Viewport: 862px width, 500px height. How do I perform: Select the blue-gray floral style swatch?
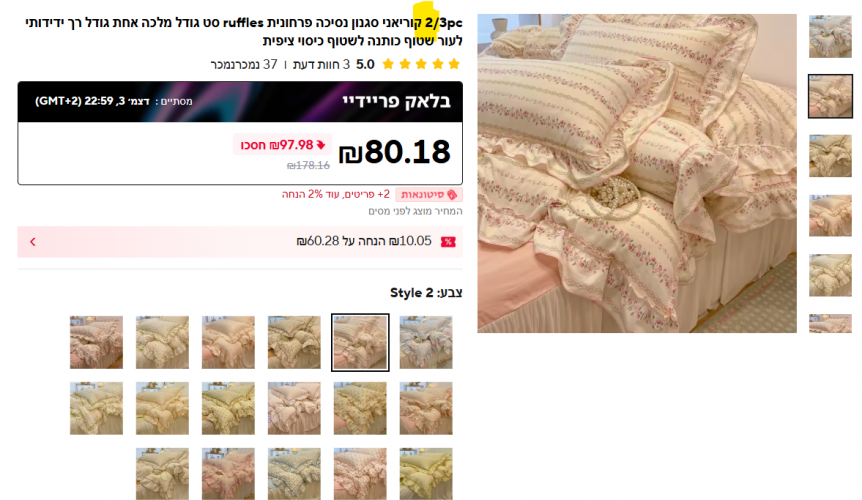coord(426,342)
